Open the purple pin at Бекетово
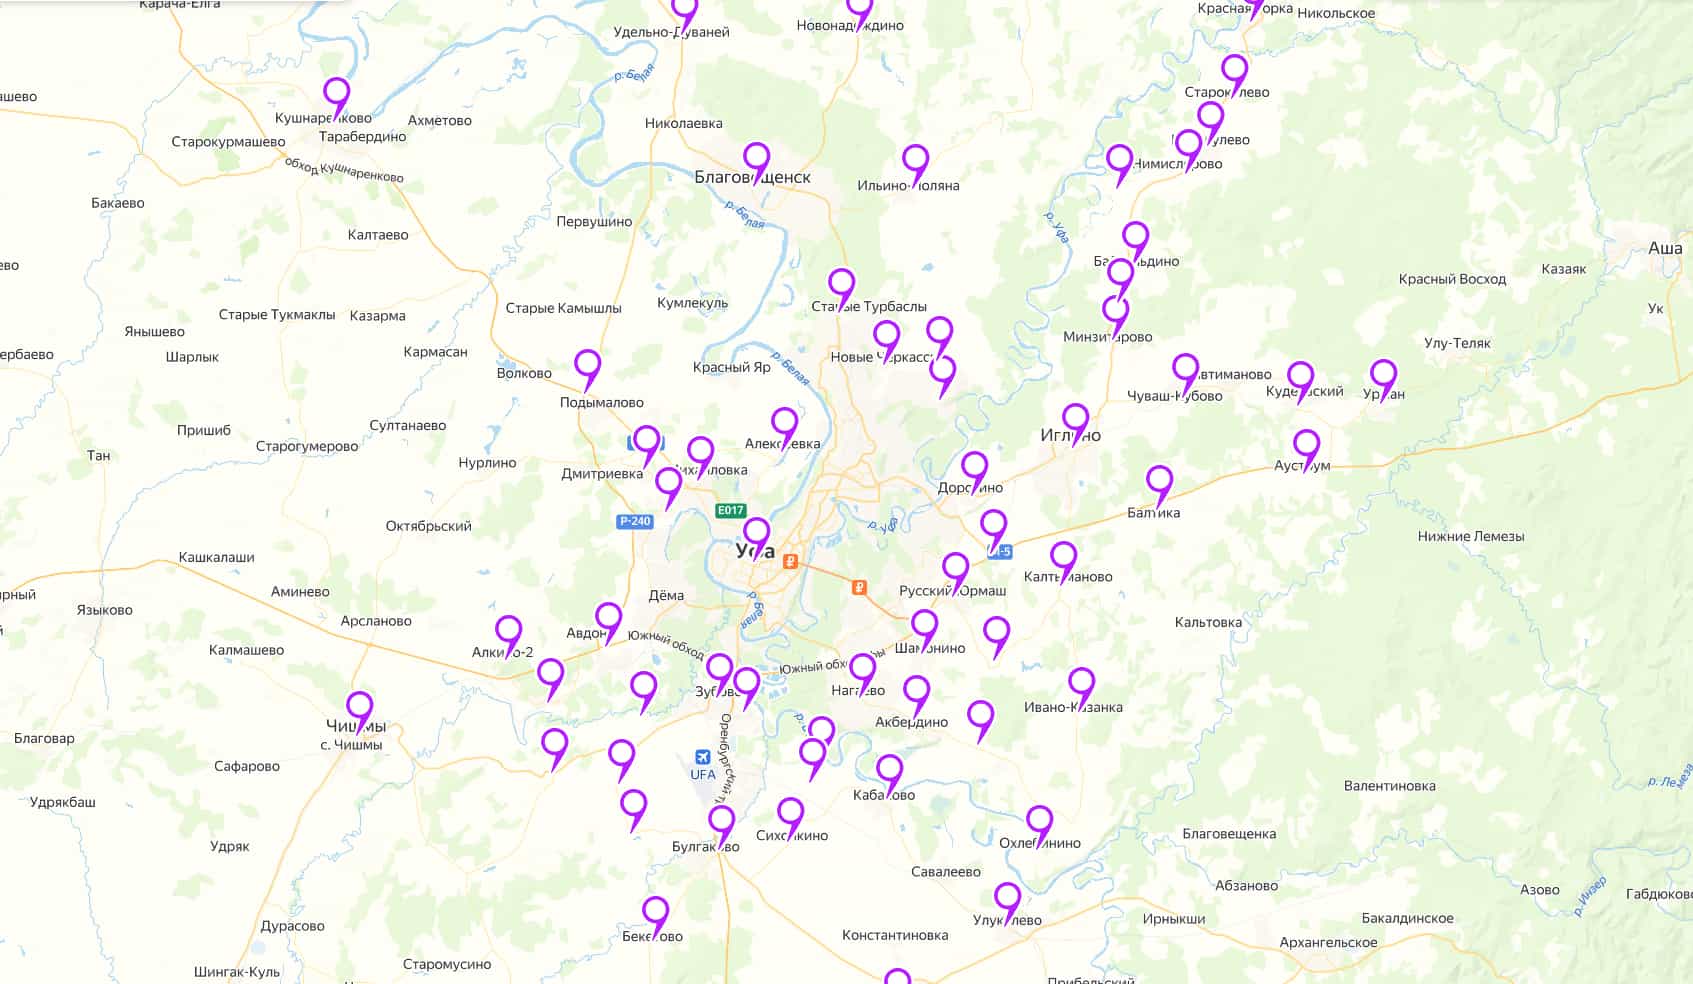1693x984 pixels. pos(656,916)
